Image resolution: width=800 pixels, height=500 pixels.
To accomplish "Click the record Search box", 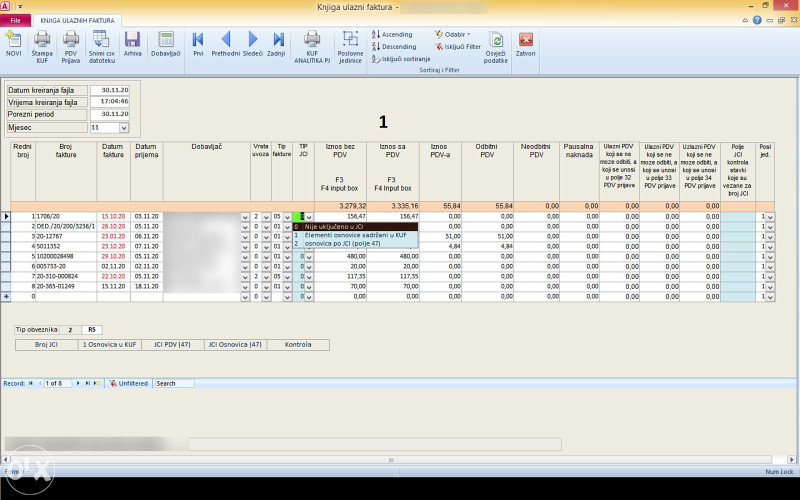I will coord(174,383).
